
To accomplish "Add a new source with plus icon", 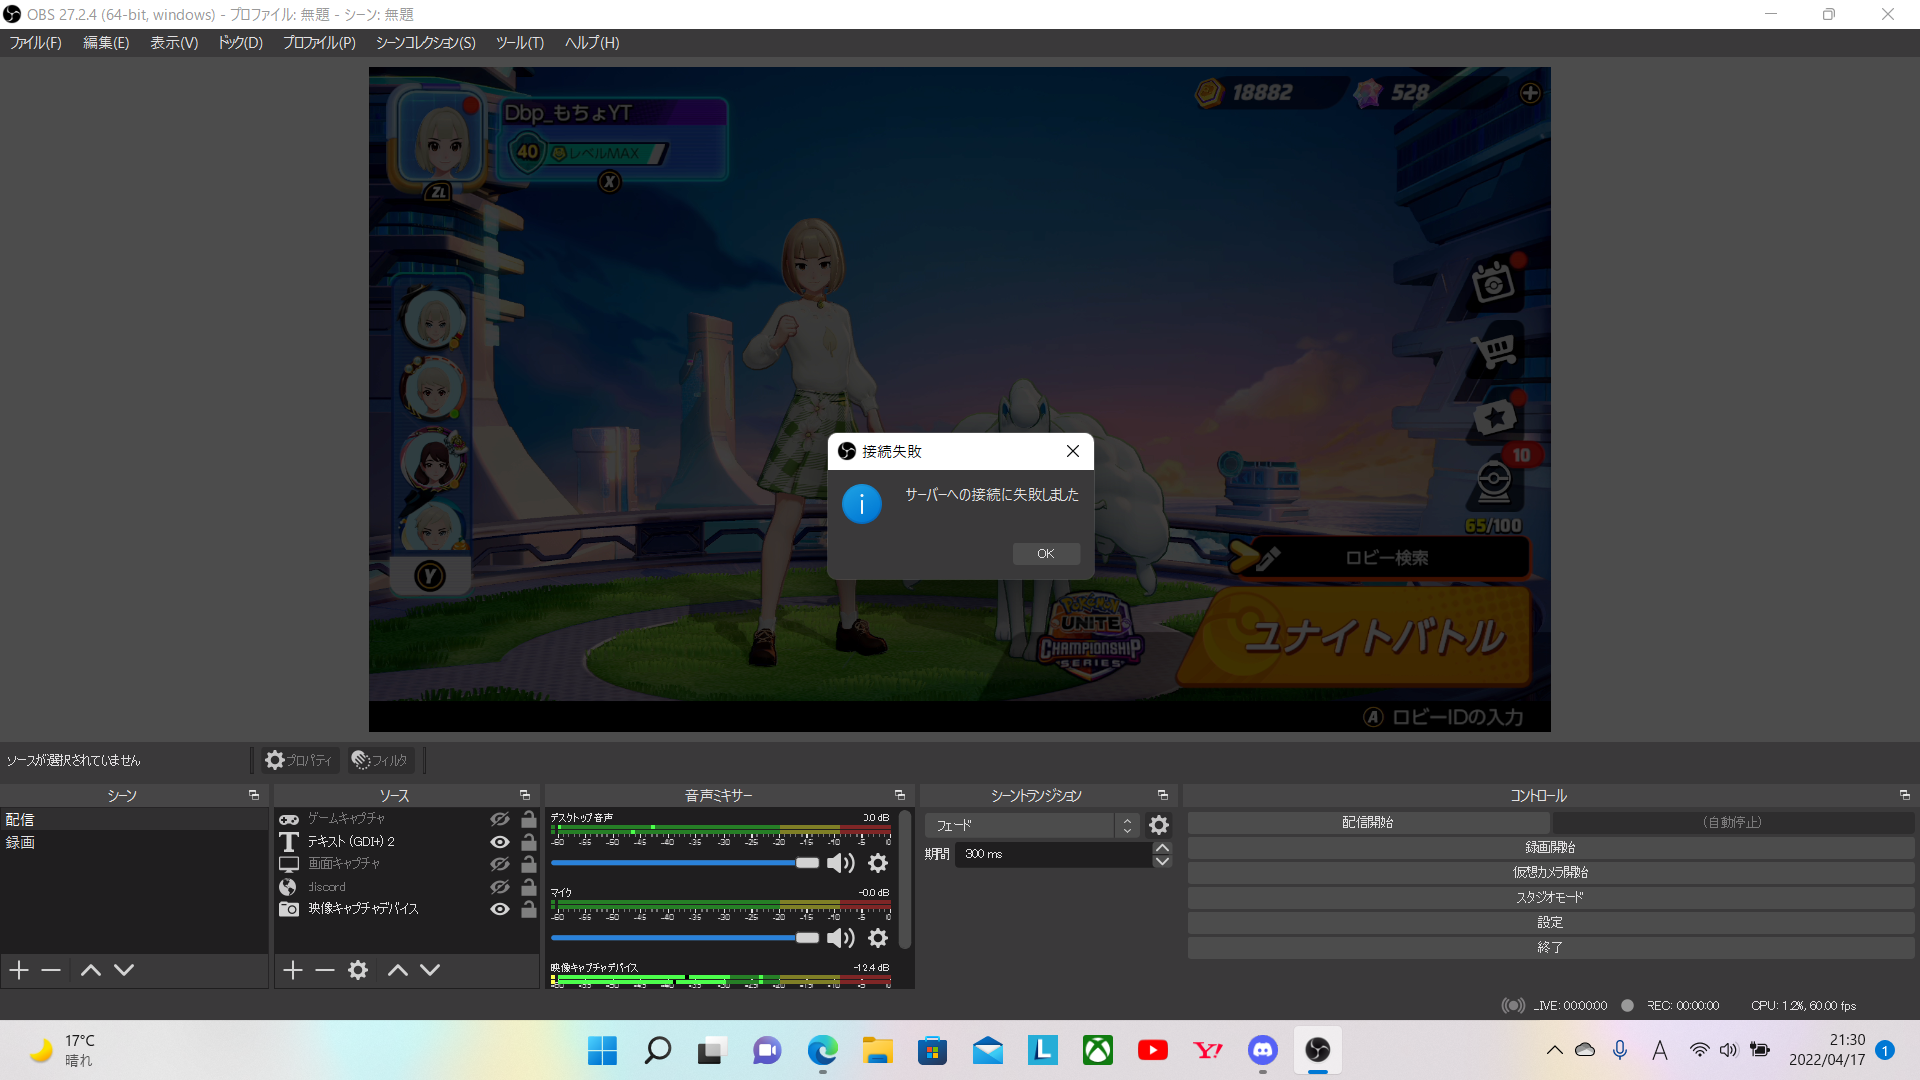I will point(292,970).
